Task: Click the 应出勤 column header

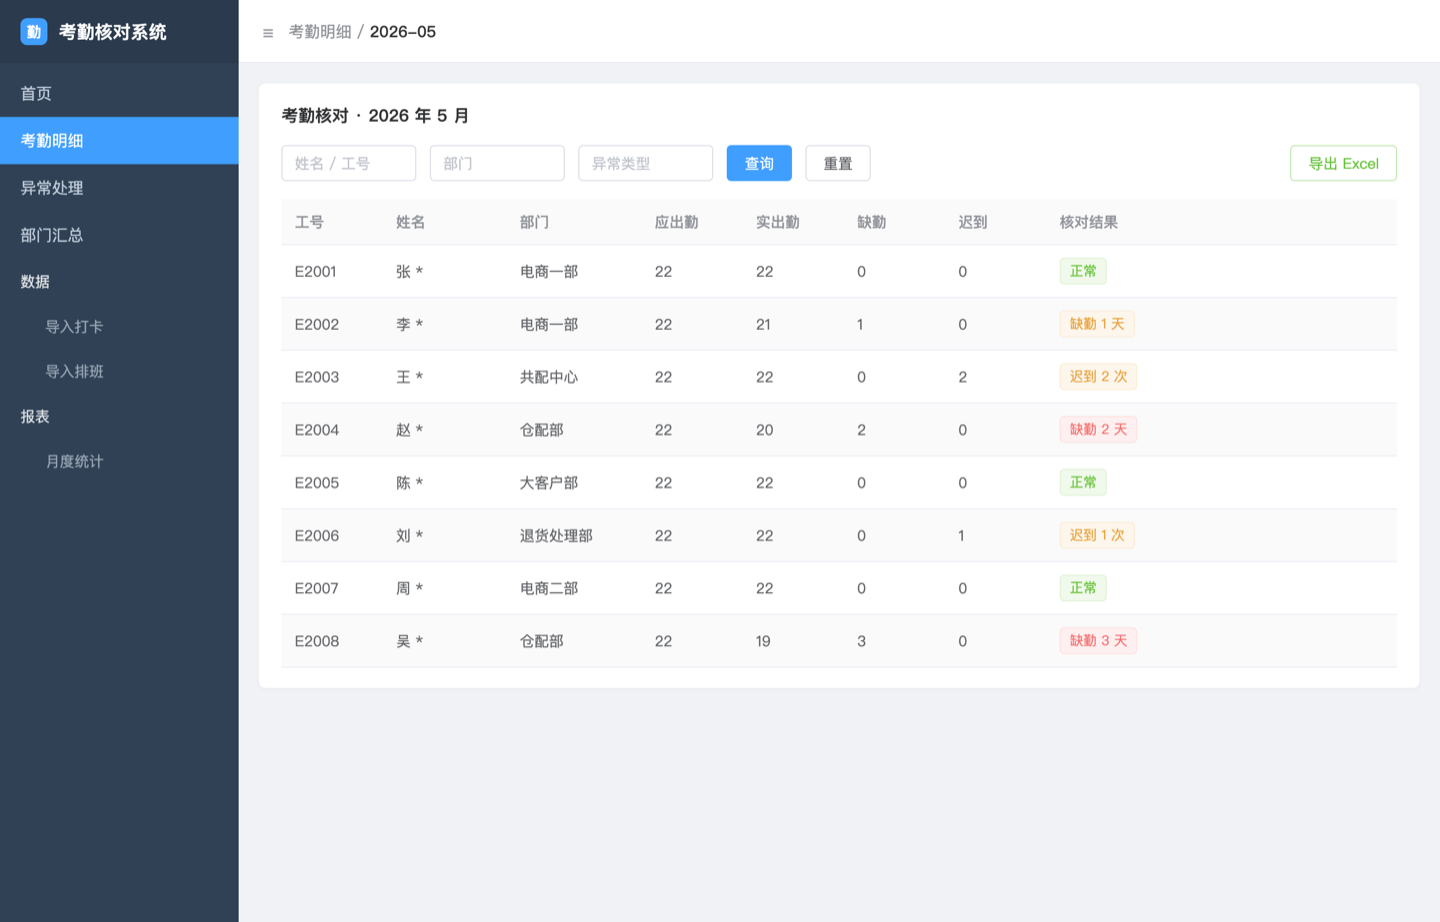Action: pyautogui.click(x=677, y=222)
